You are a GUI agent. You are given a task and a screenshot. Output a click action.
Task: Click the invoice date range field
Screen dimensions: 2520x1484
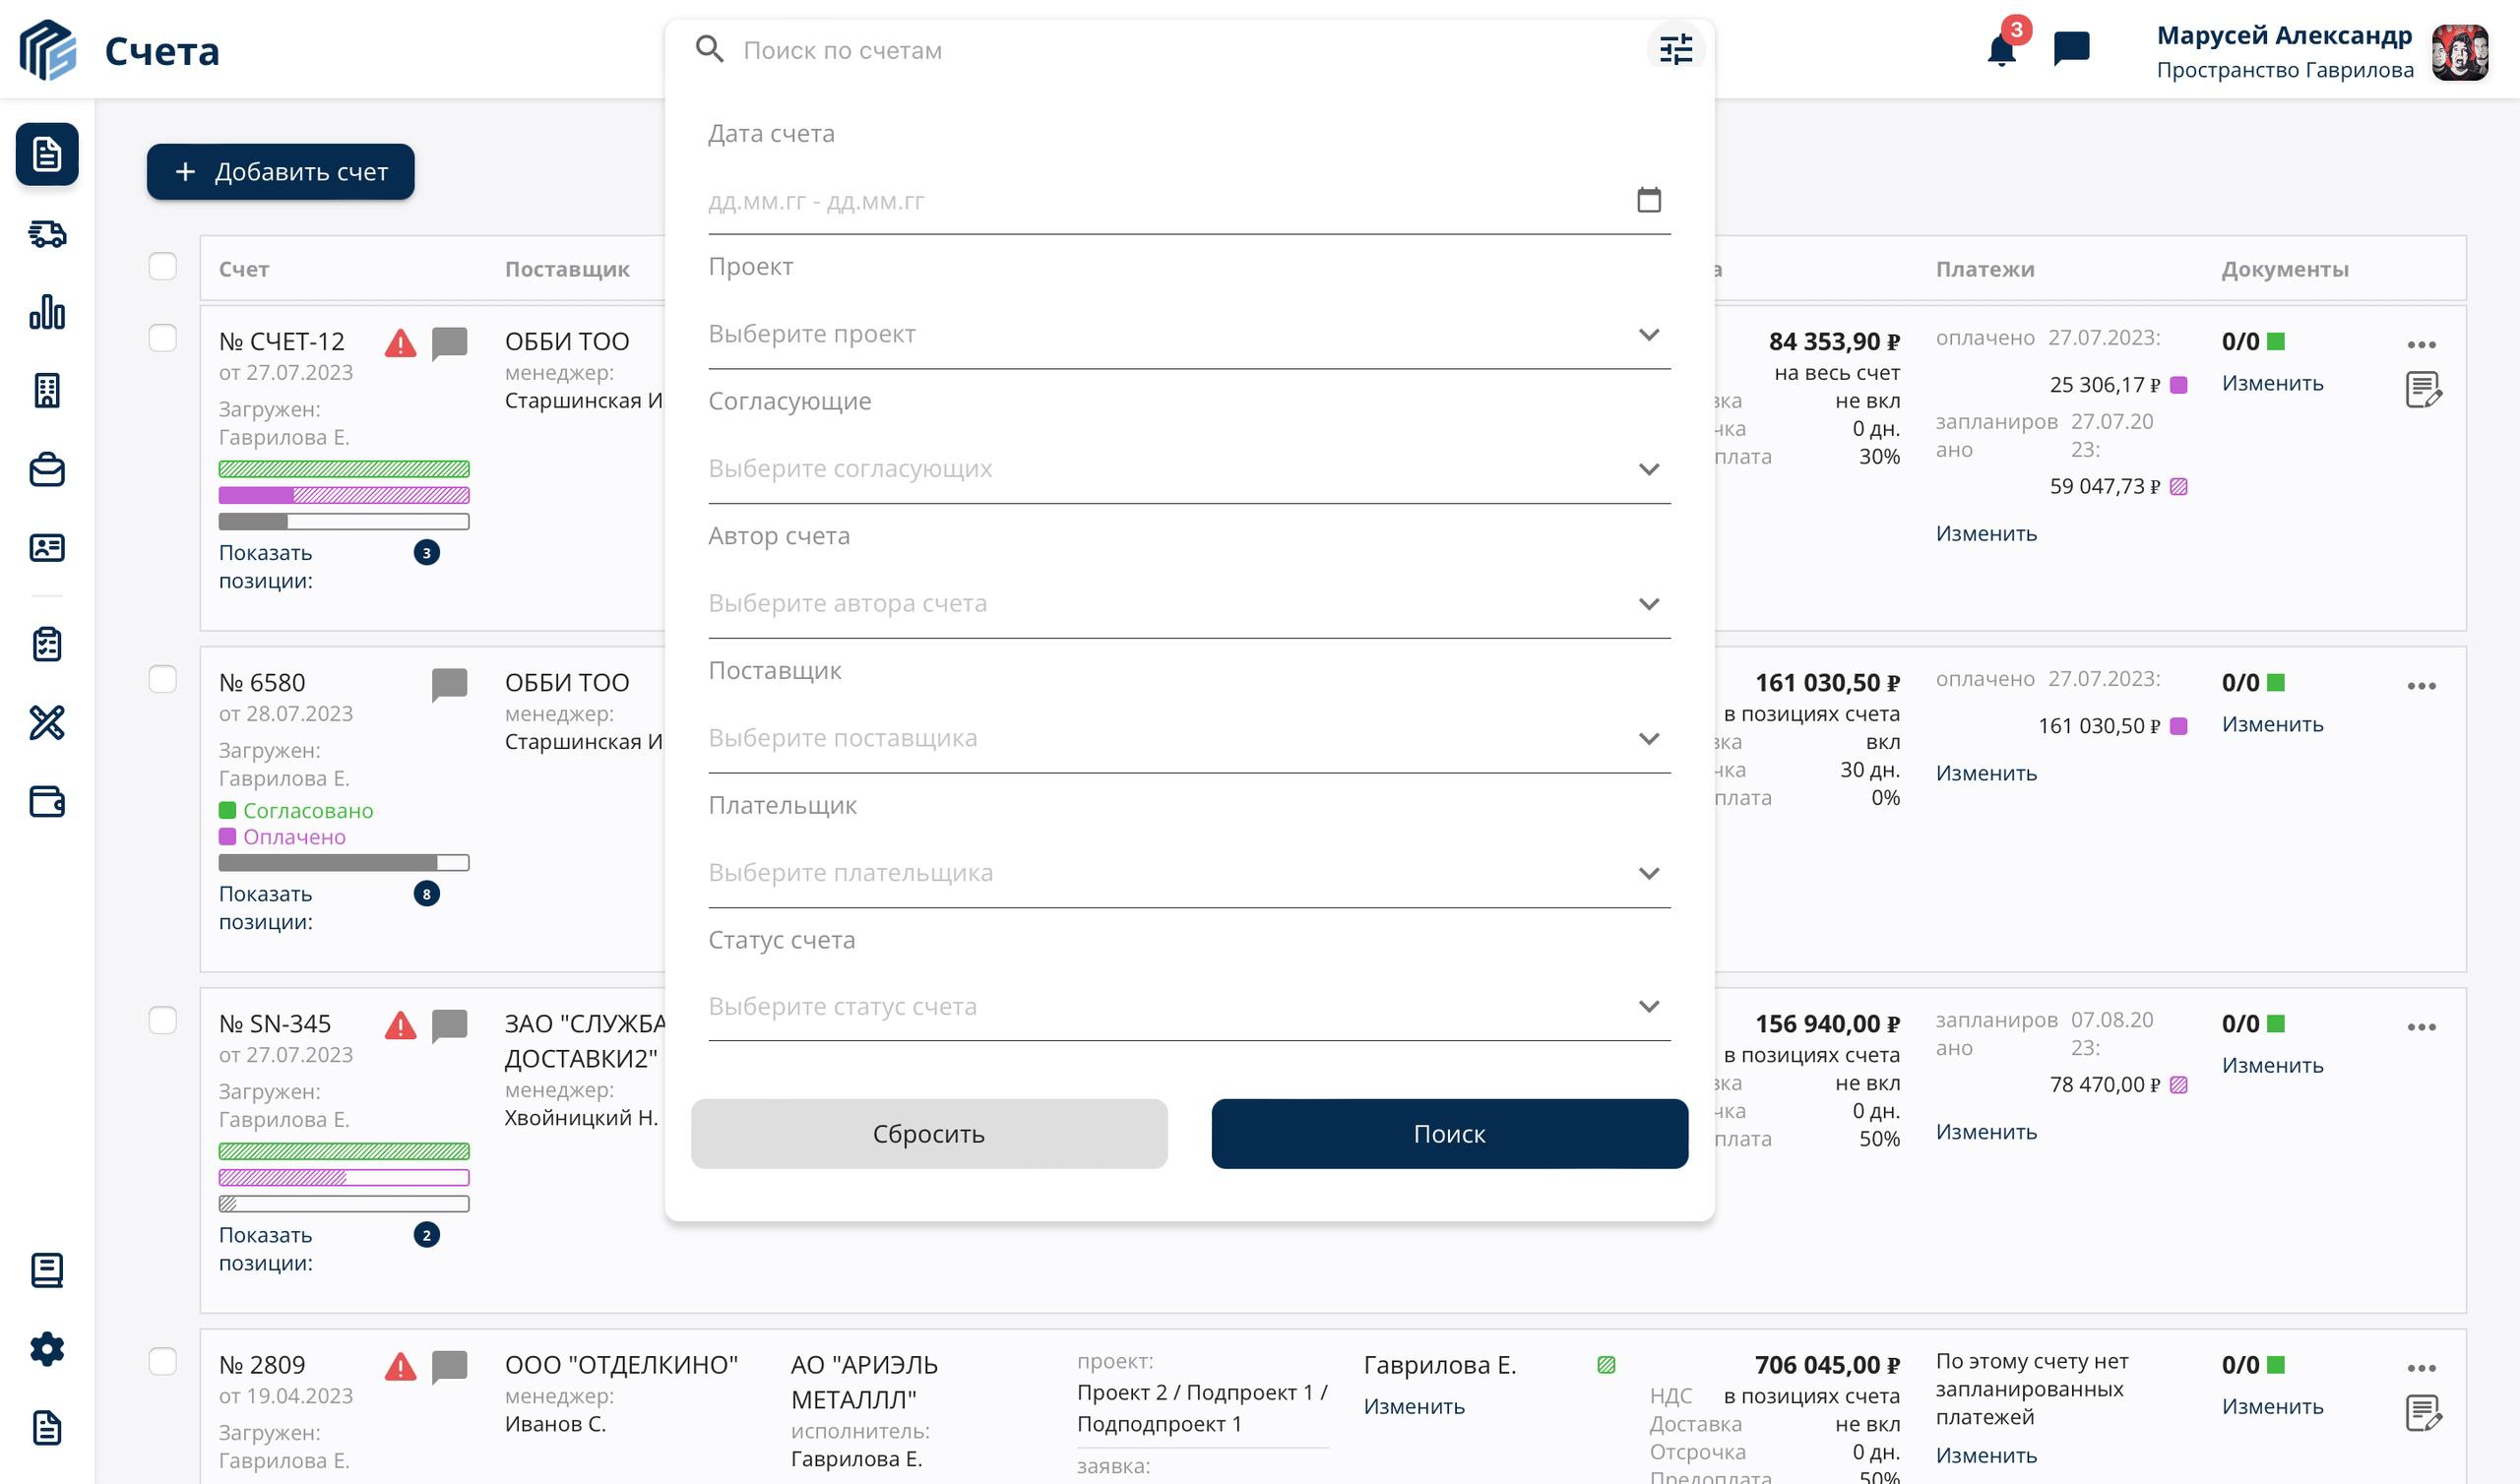pyautogui.click(x=1189, y=201)
